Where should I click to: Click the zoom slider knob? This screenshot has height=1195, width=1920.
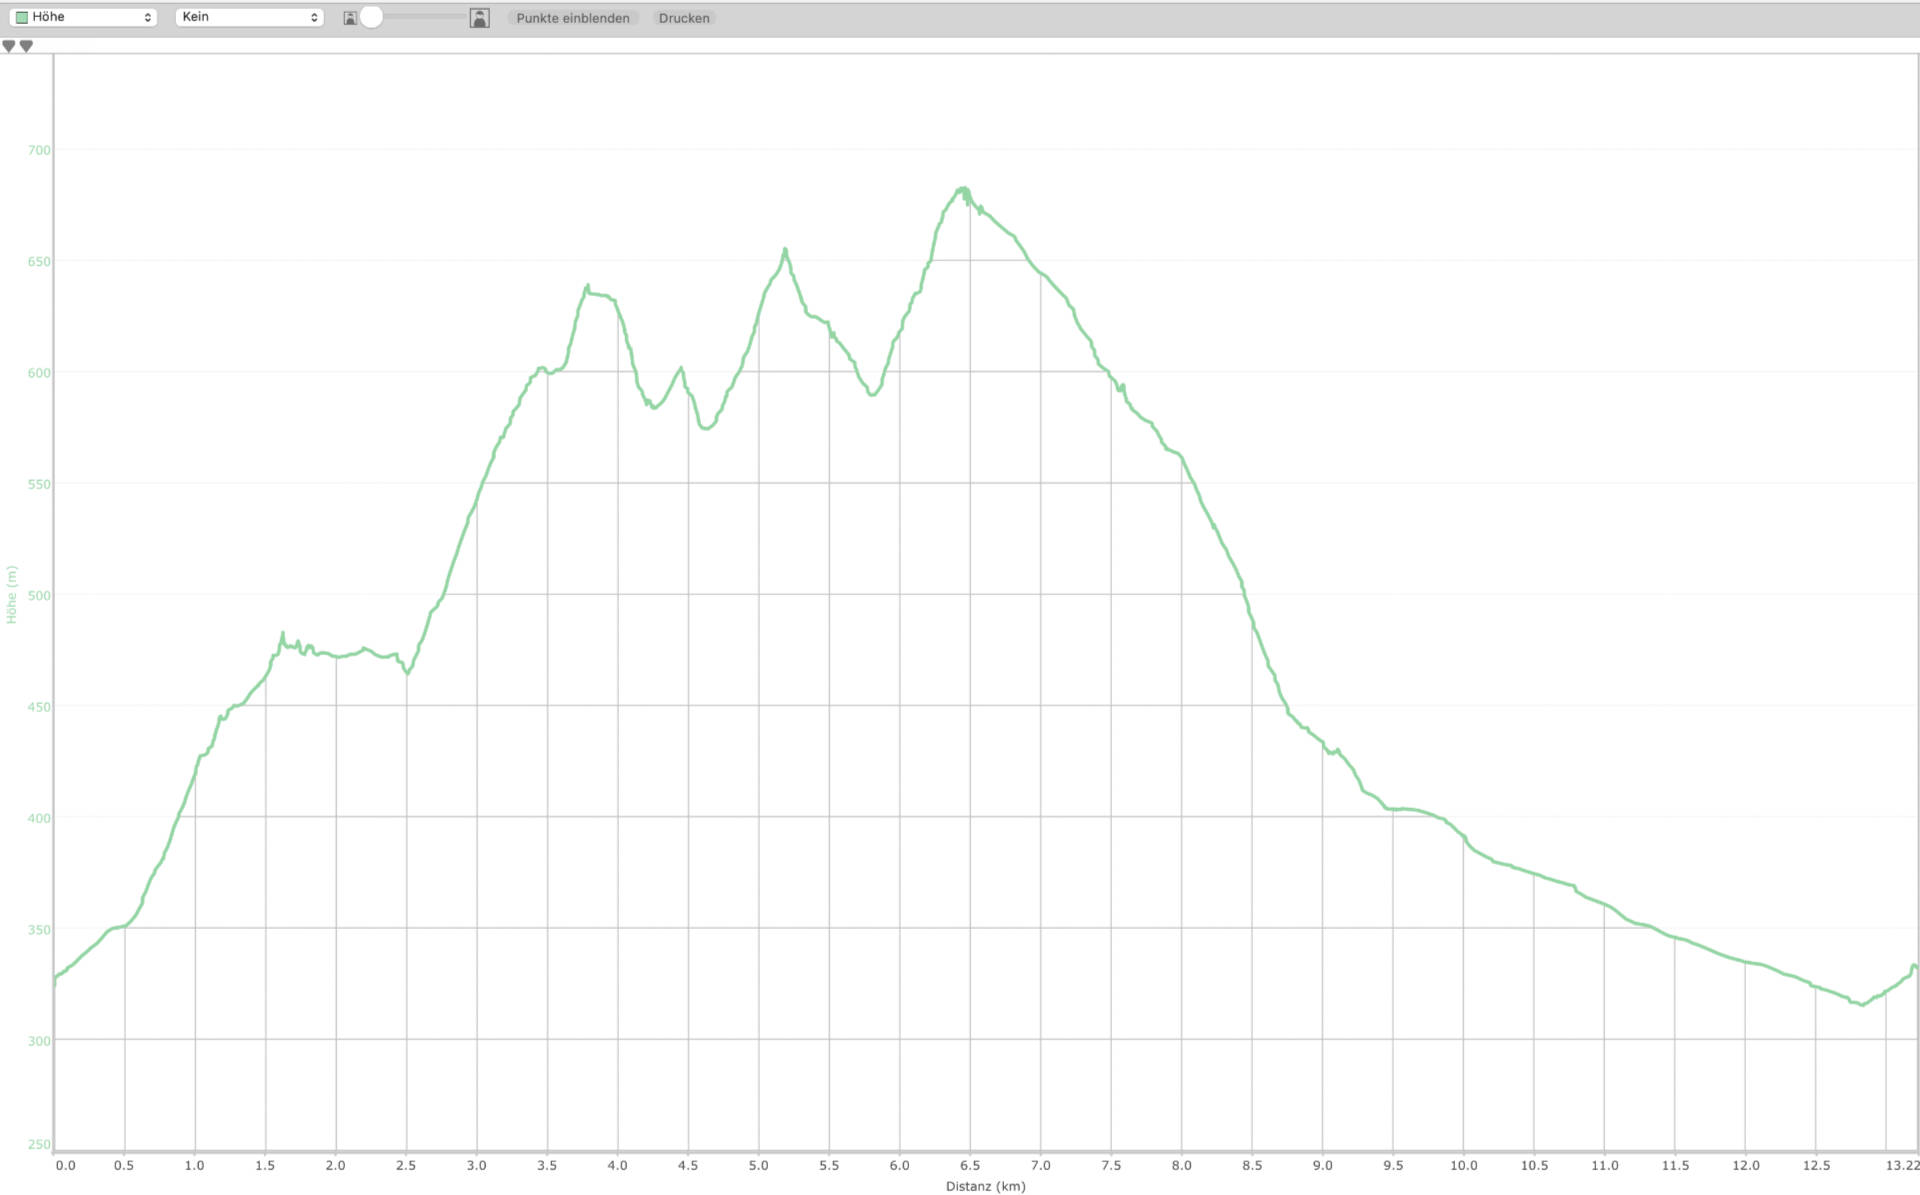pyautogui.click(x=371, y=17)
